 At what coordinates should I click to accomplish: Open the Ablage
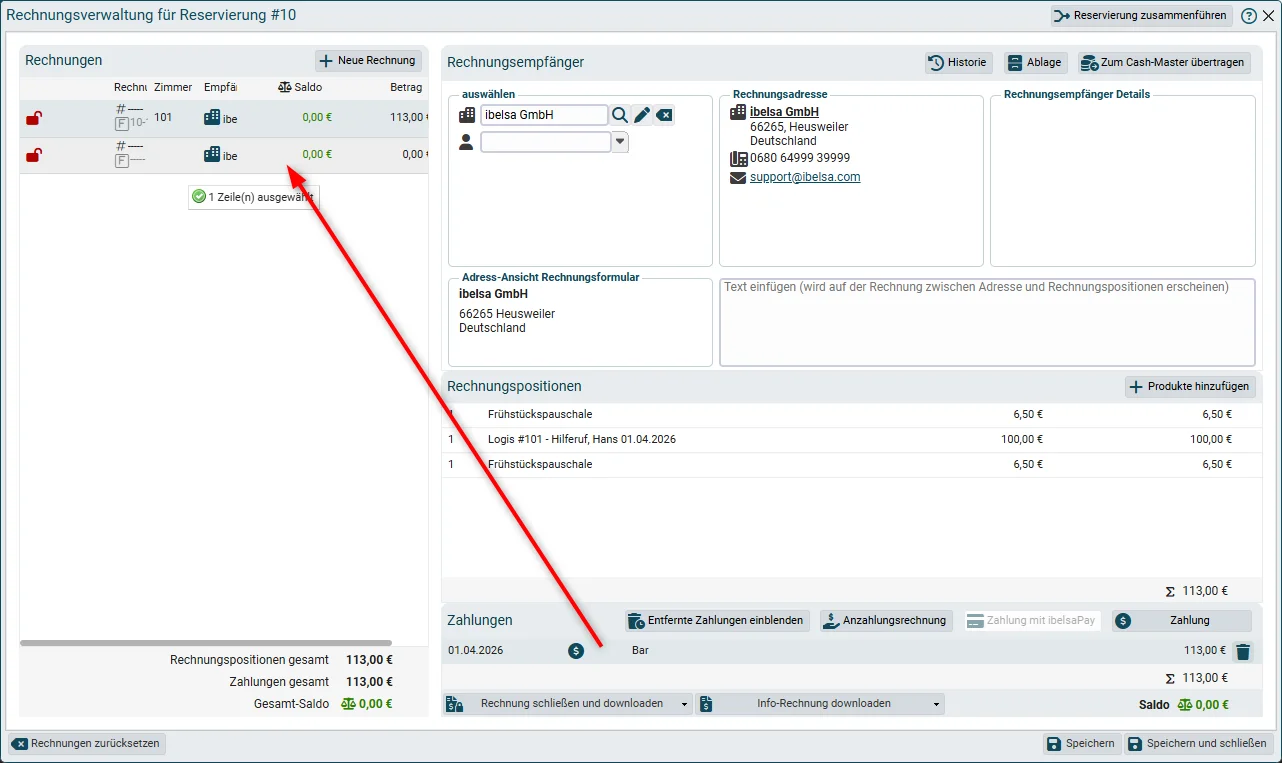(1036, 63)
